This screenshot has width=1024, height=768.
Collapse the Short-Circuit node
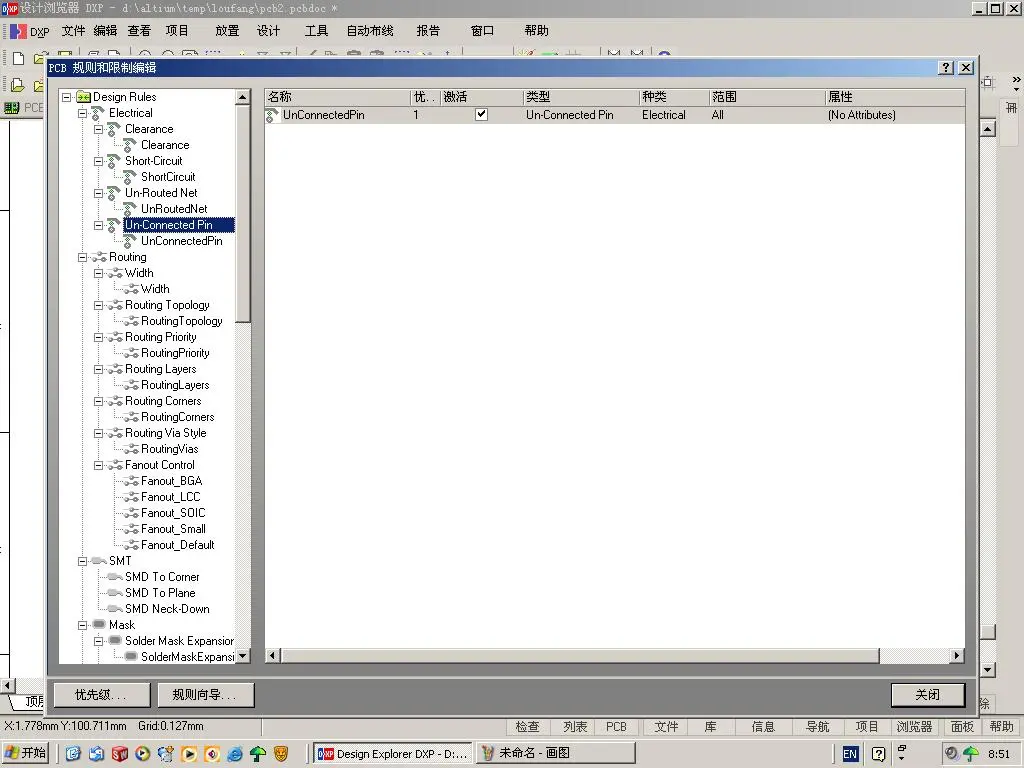click(99, 161)
